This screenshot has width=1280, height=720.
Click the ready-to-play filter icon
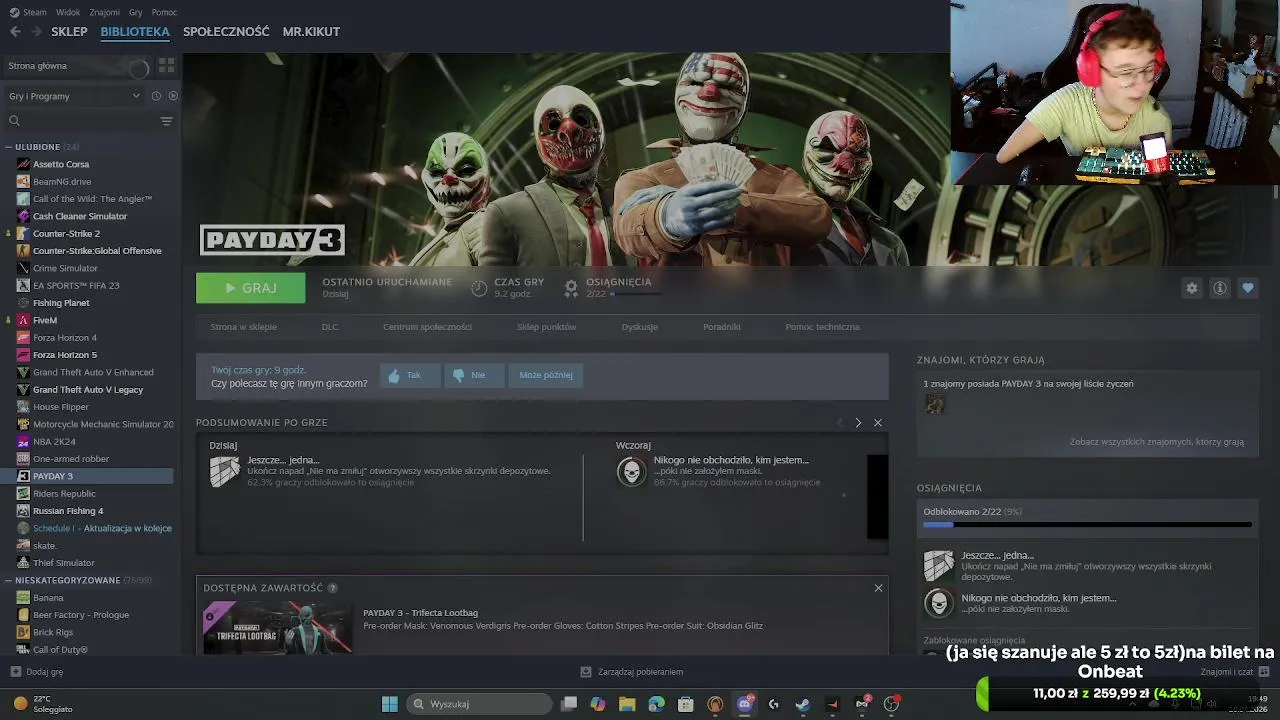tap(173, 96)
